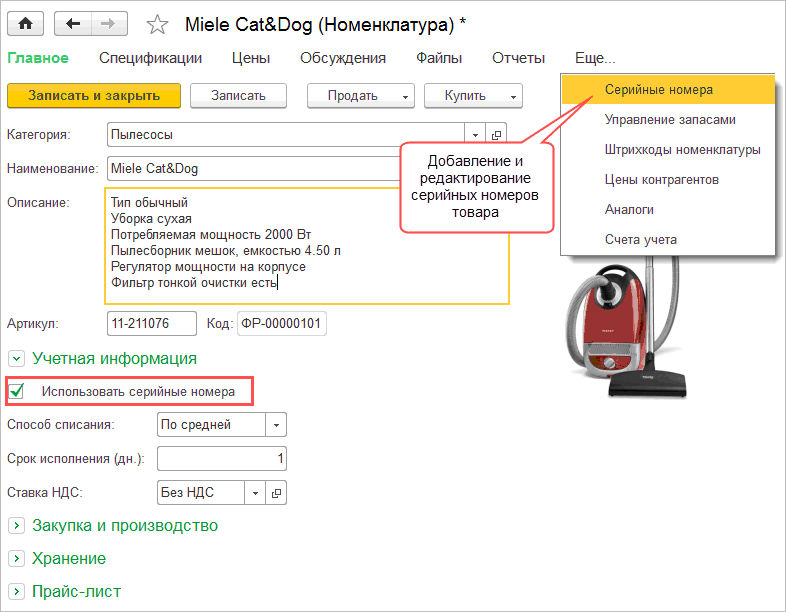Open the Ставка НДС dropdown arrow
Viewport: 786px width, 612px height.
(255, 493)
